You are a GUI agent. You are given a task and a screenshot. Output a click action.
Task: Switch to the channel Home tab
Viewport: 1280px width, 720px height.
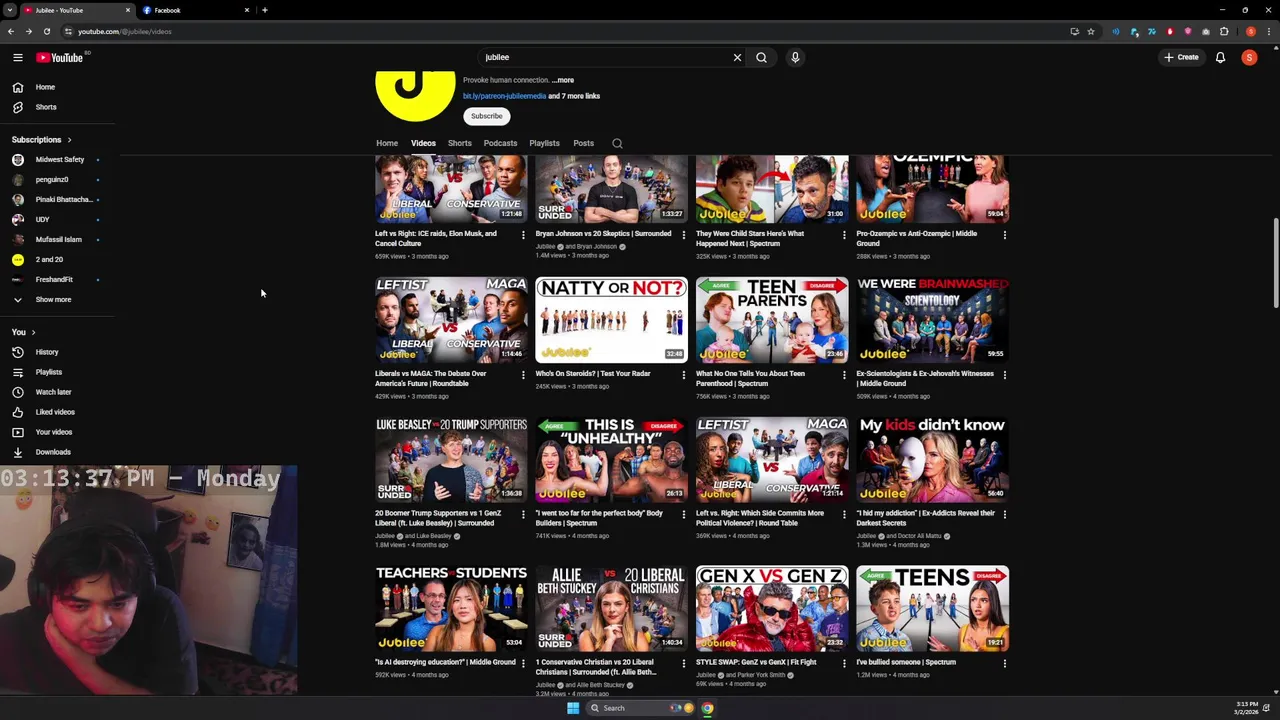tap(387, 143)
